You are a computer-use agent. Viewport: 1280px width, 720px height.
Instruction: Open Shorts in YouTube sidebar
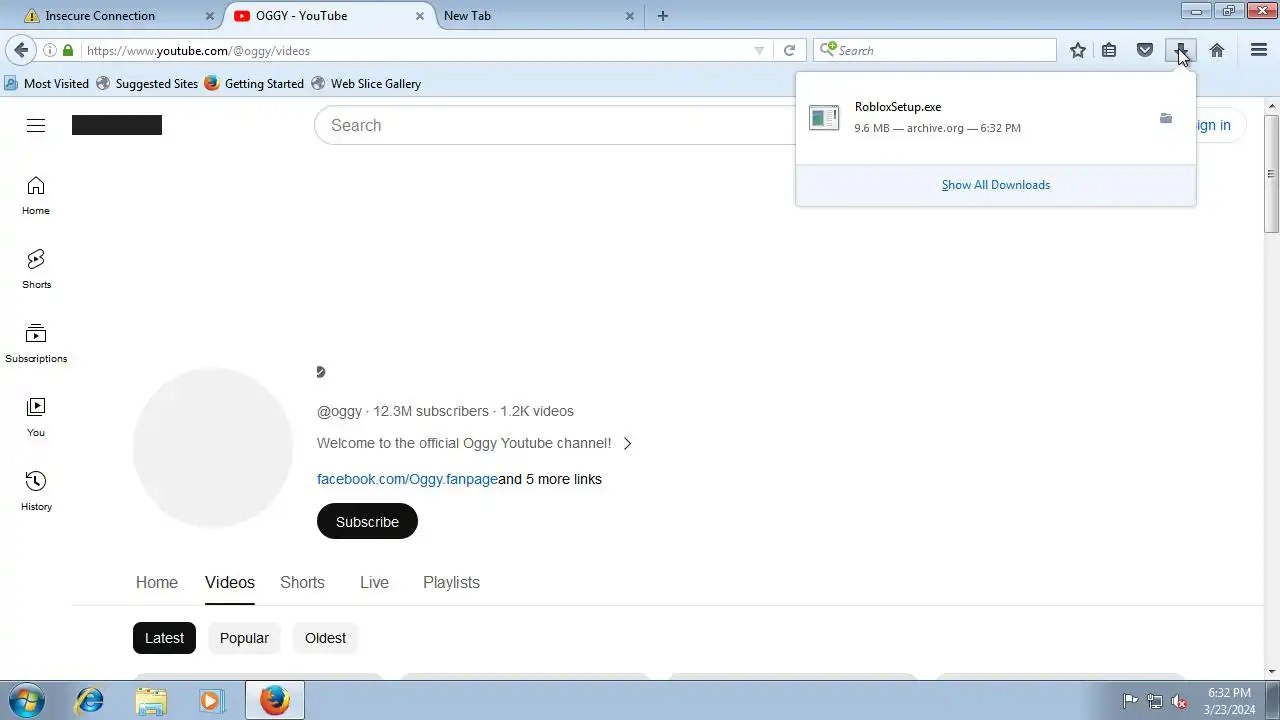point(36,270)
